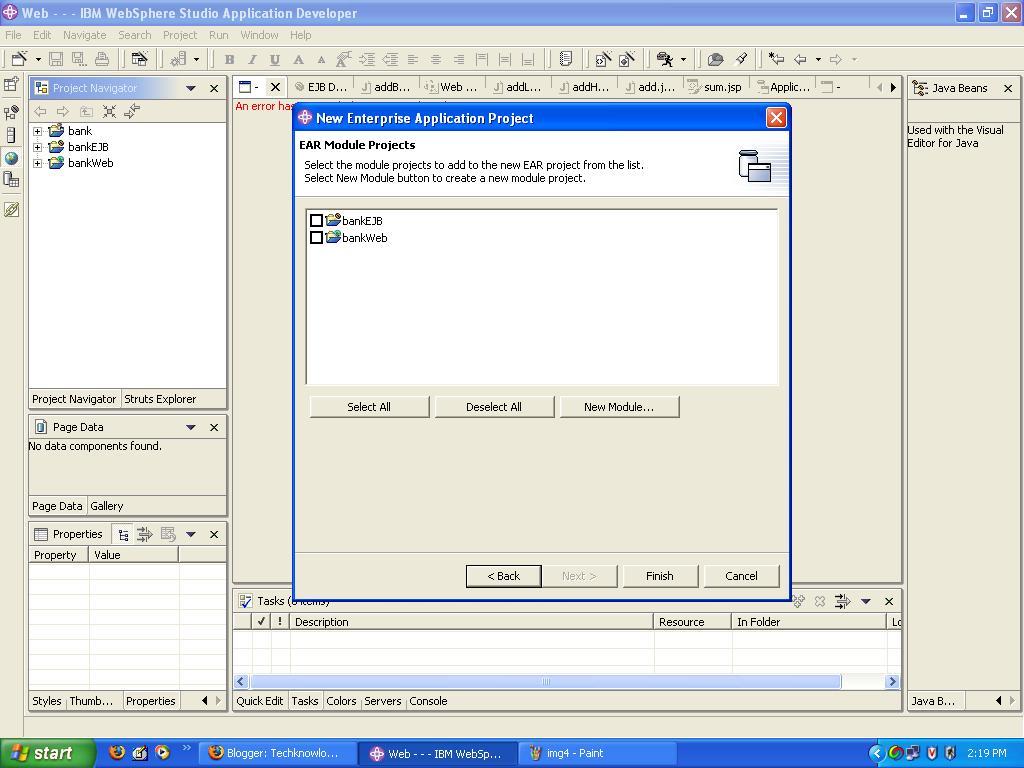Click the Tasks horizontal scrollbar thumb

[545, 682]
